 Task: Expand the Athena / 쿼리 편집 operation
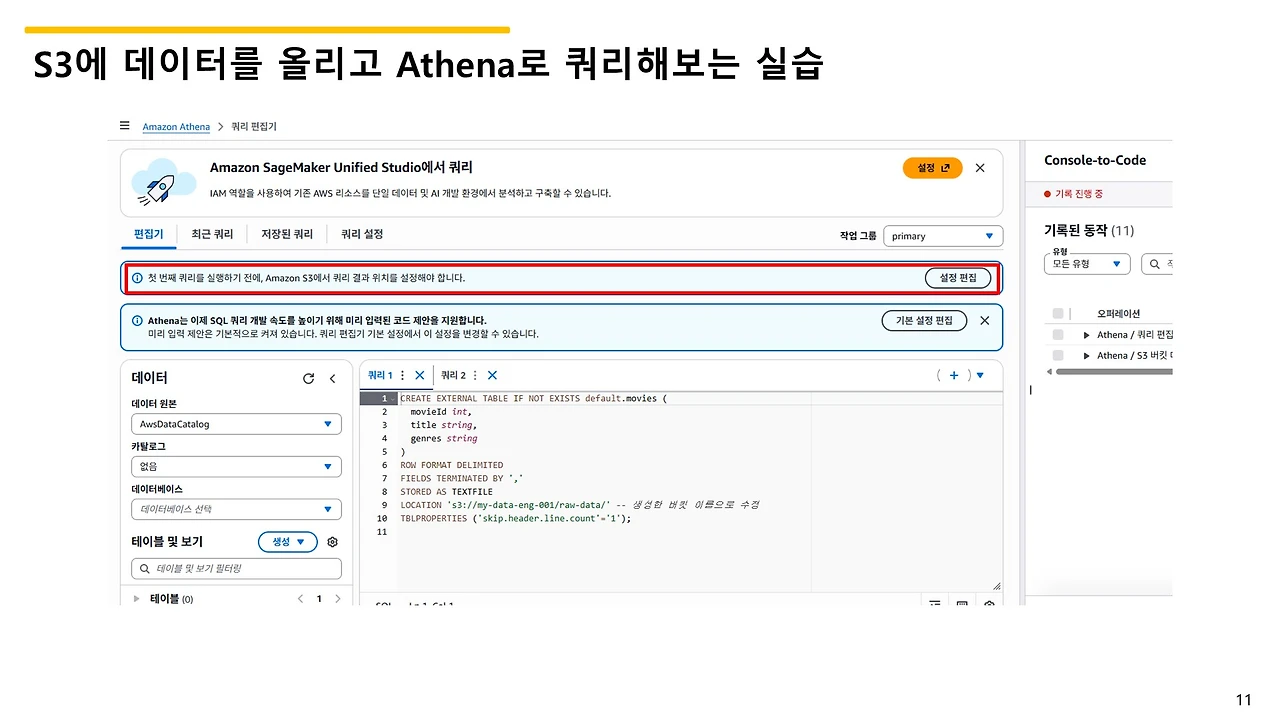pos(1087,335)
